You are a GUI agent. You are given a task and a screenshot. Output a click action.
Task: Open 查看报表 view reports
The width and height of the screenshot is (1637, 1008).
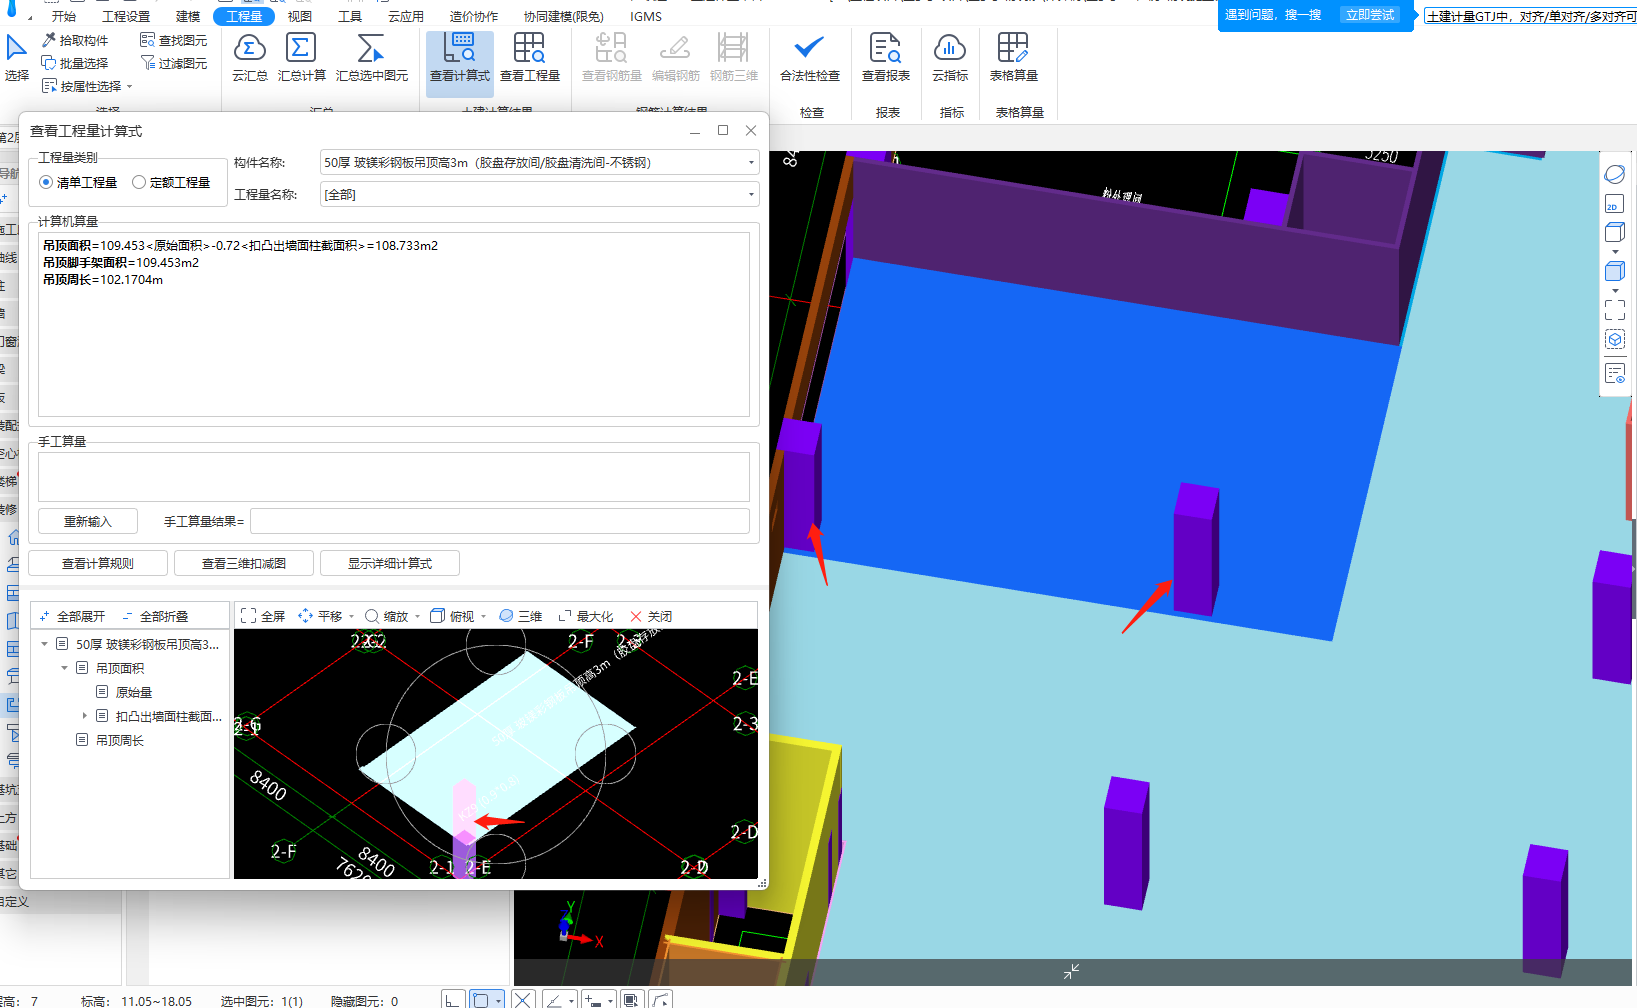coord(886,58)
